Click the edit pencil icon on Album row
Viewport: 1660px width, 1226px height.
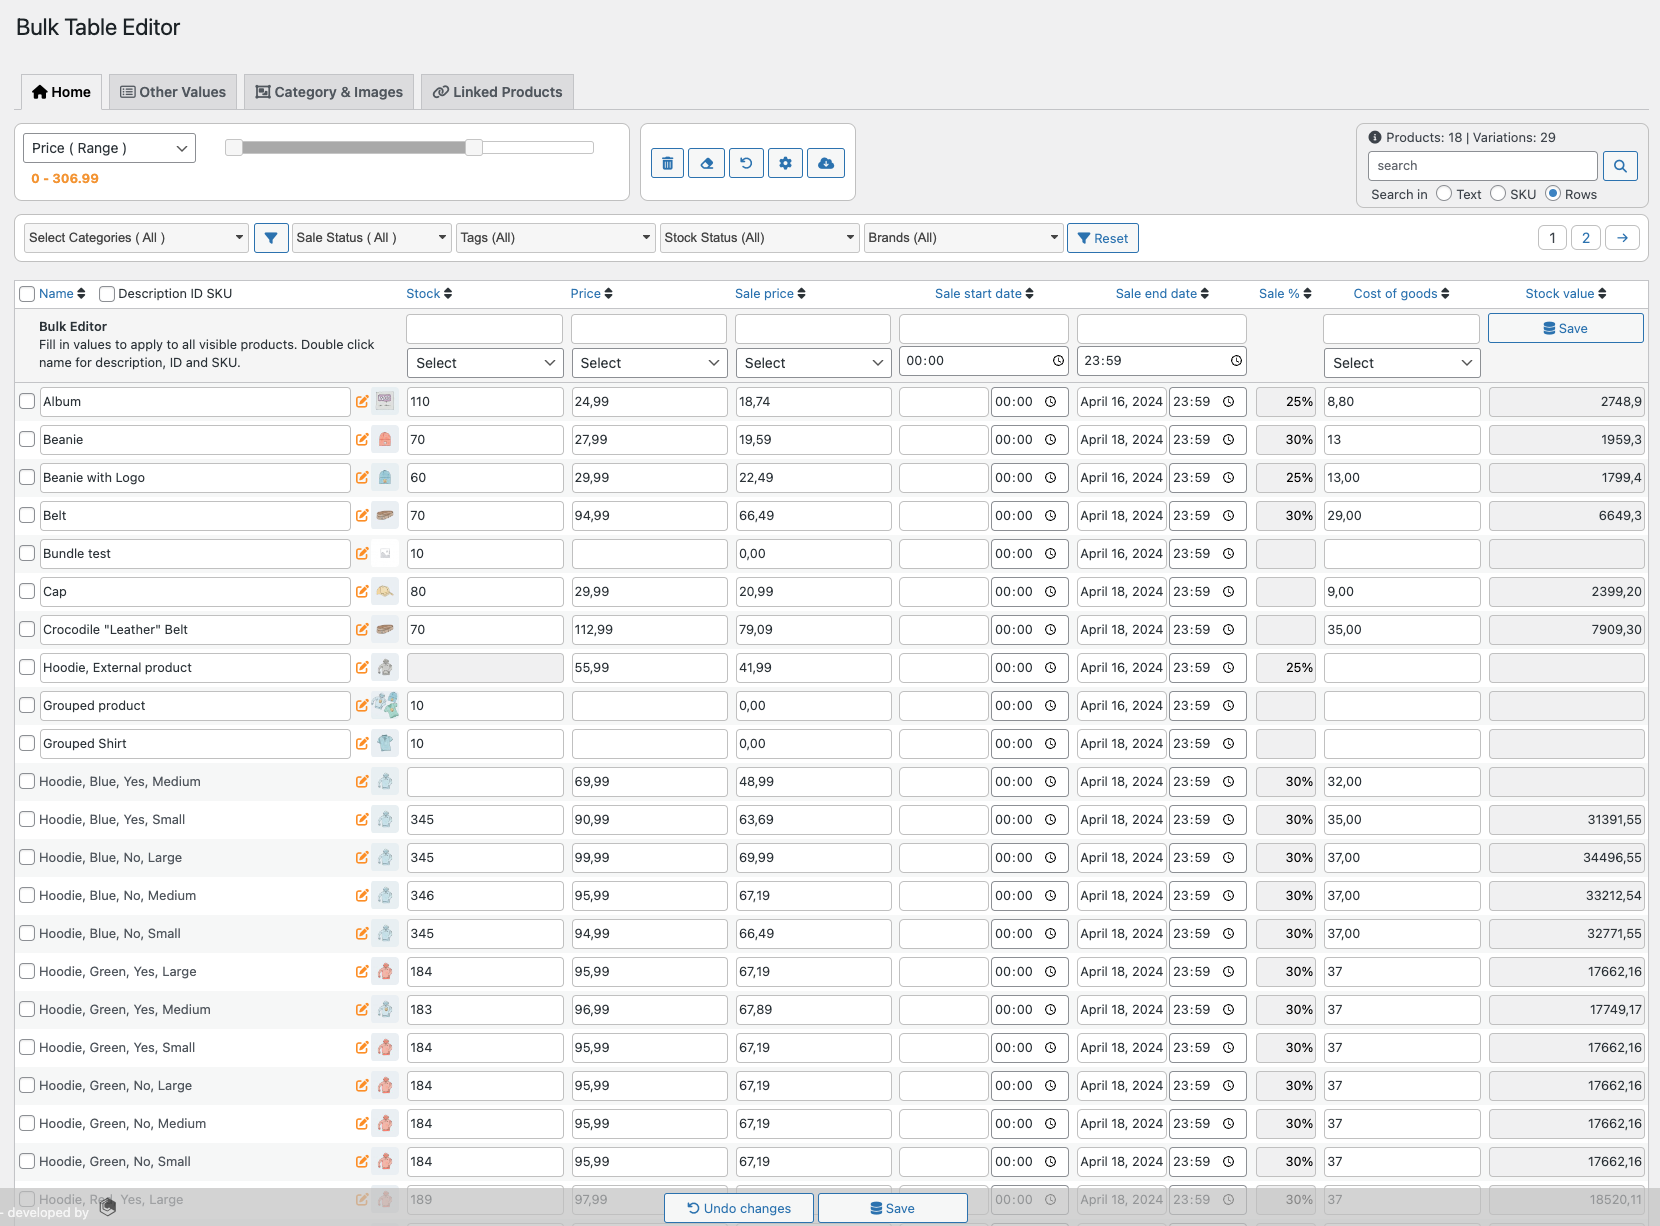point(362,401)
